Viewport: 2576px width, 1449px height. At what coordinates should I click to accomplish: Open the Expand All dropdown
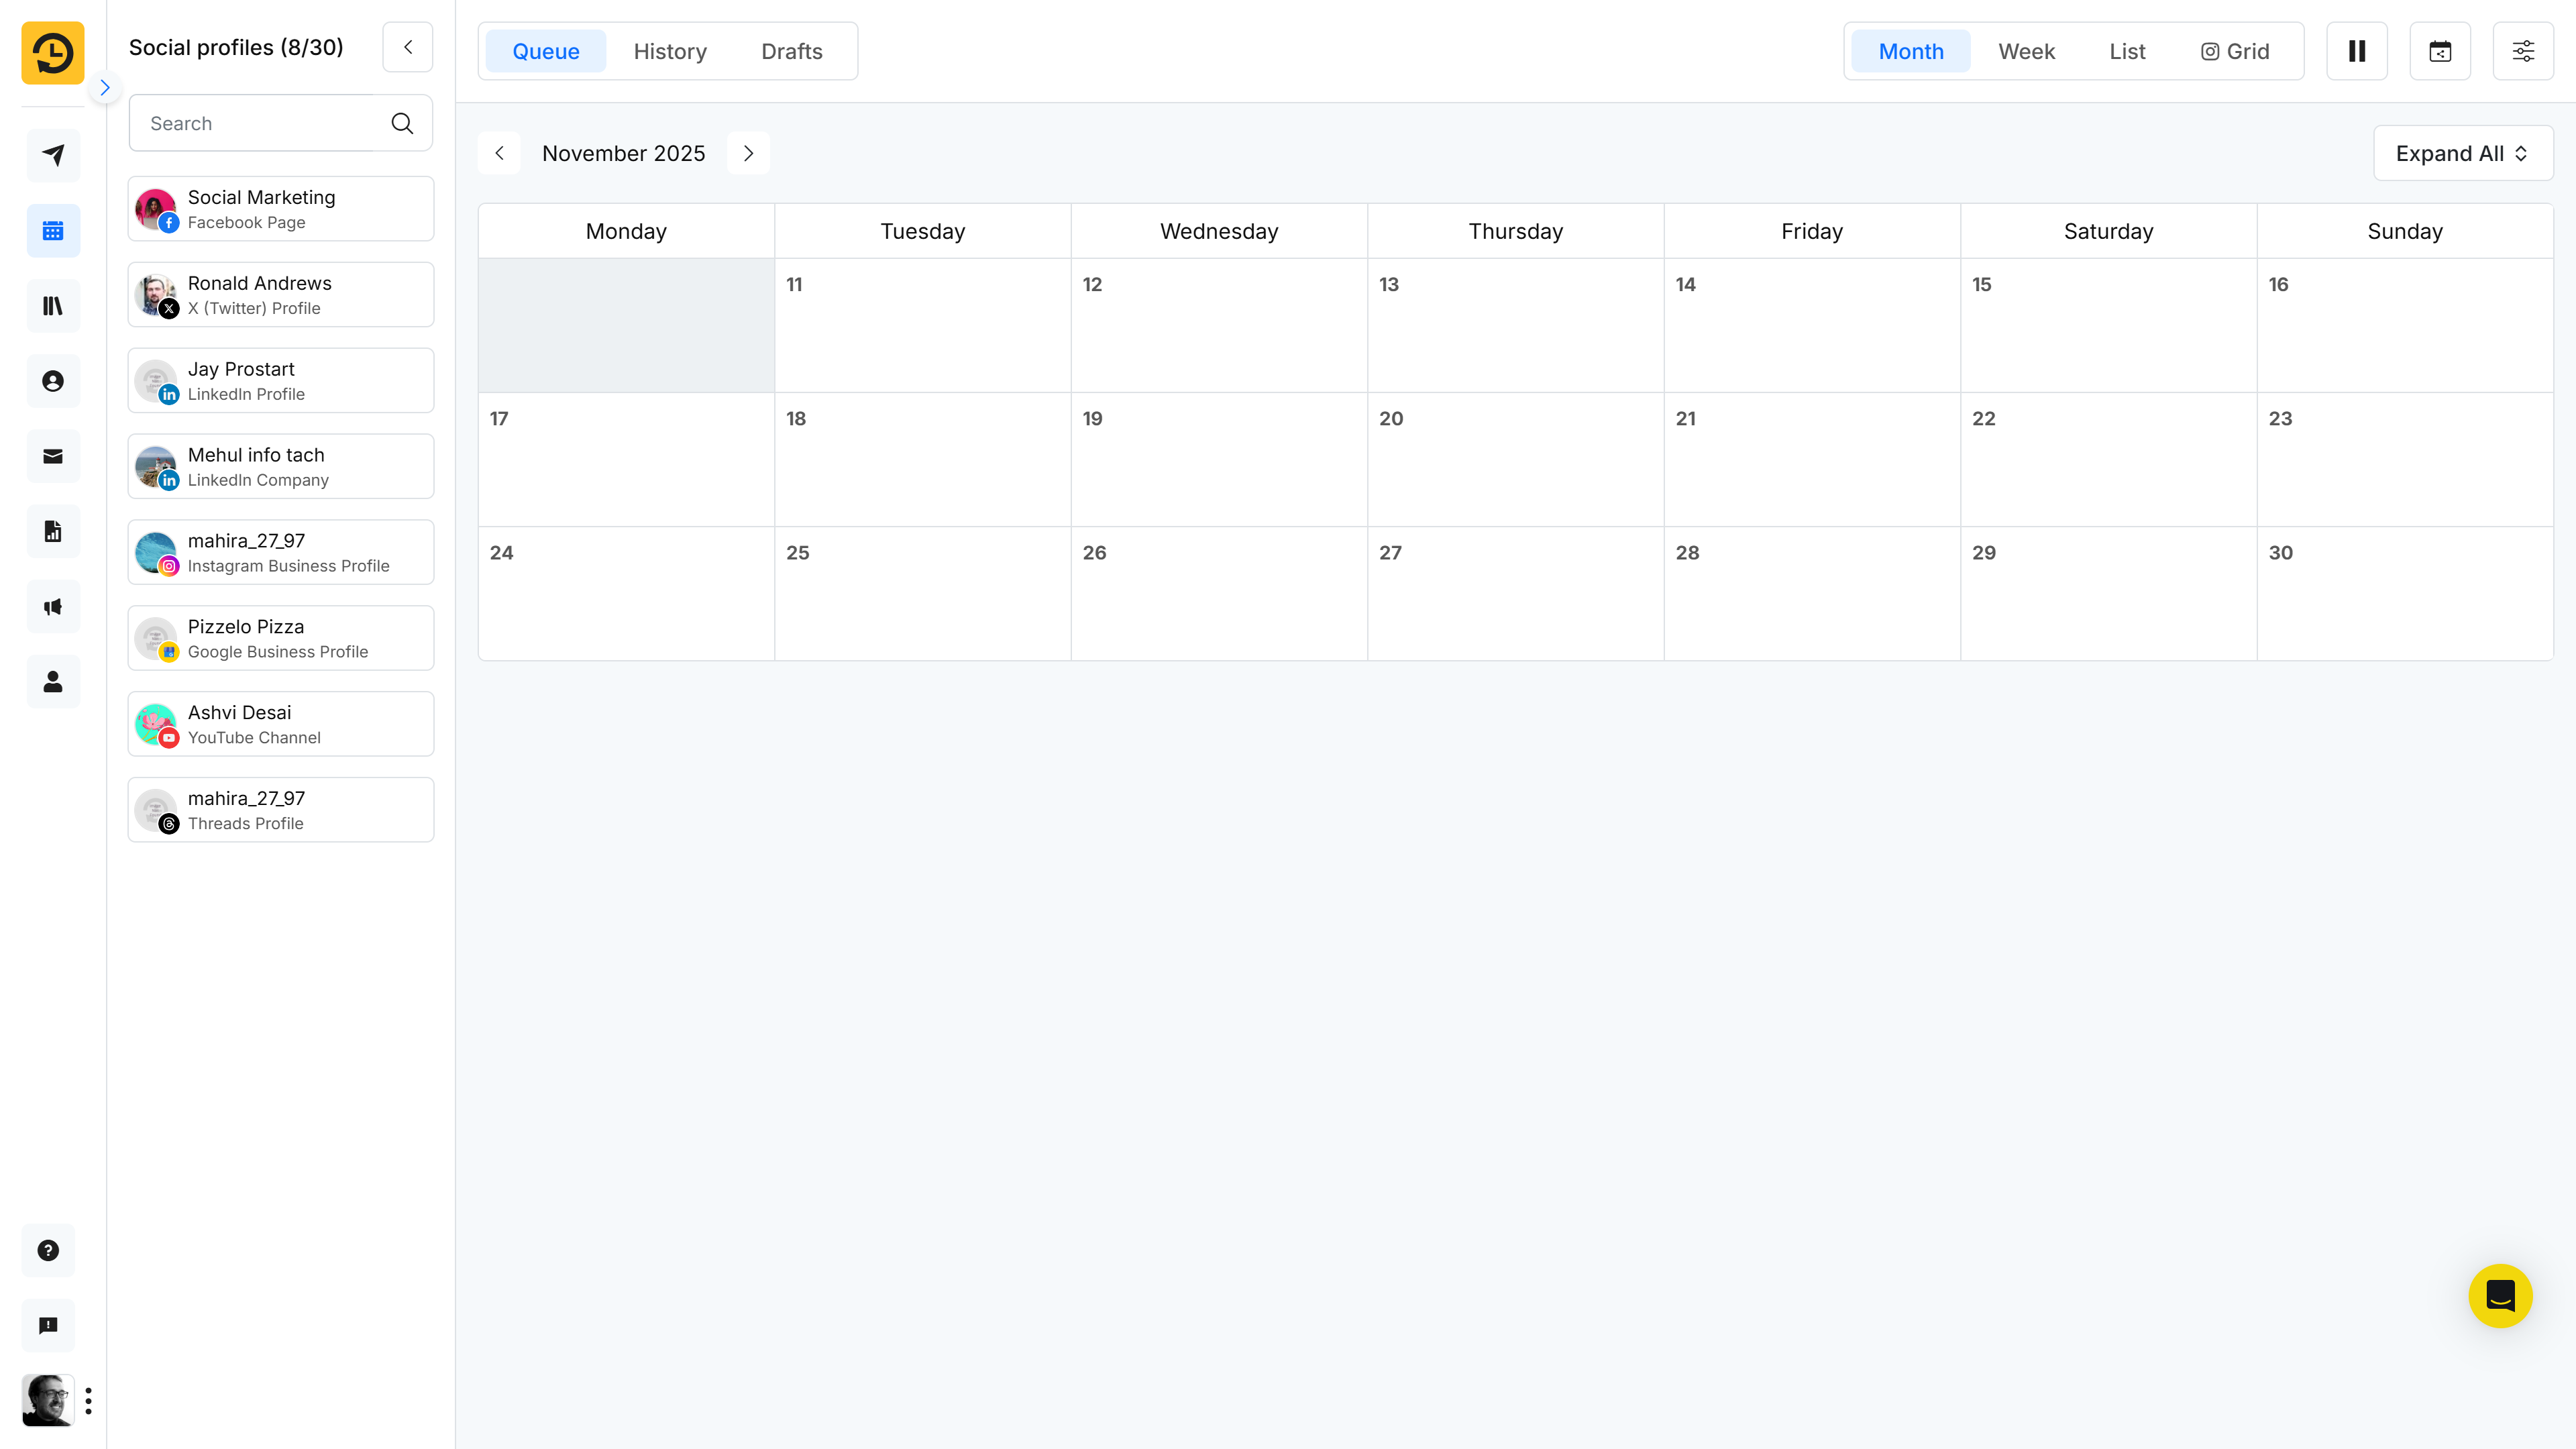(2462, 153)
